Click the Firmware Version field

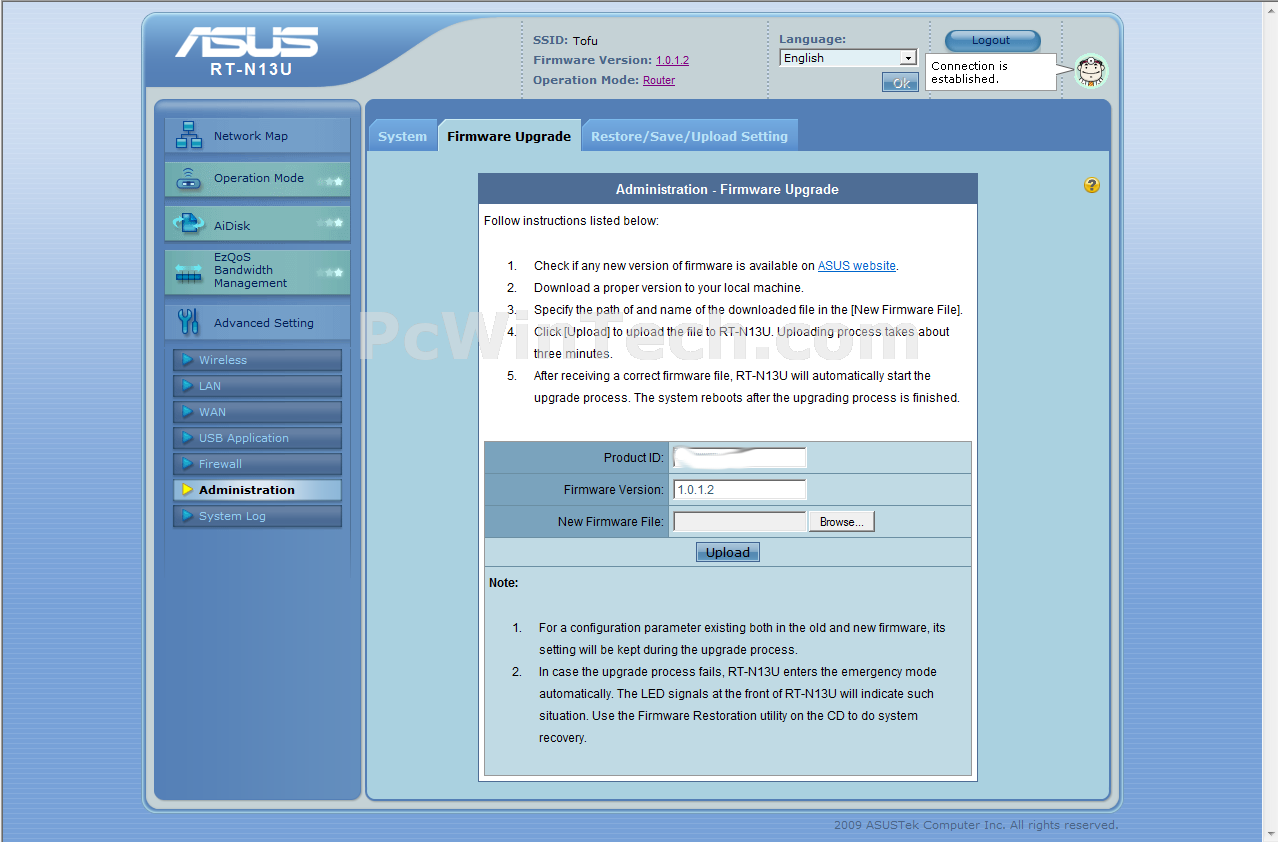coord(740,490)
